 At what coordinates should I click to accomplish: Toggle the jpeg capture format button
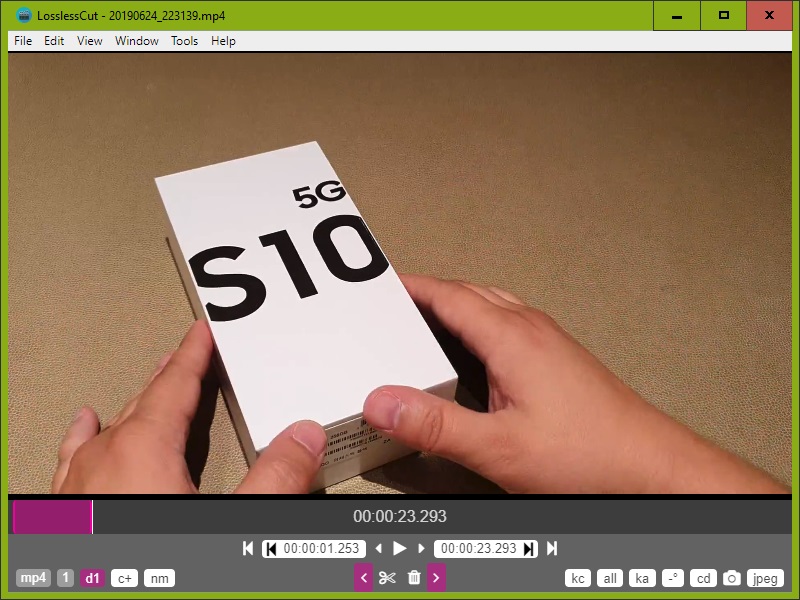click(x=765, y=578)
